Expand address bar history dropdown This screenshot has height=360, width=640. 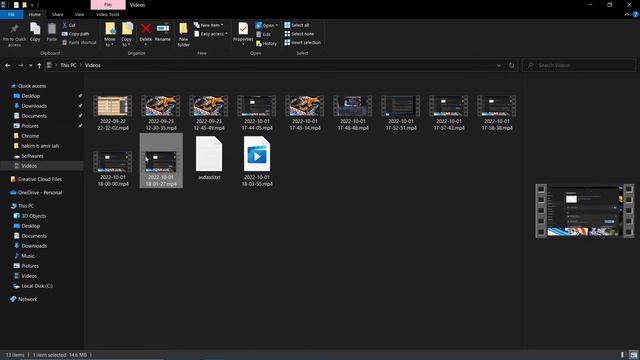pyautogui.click(x=498, y=65)
